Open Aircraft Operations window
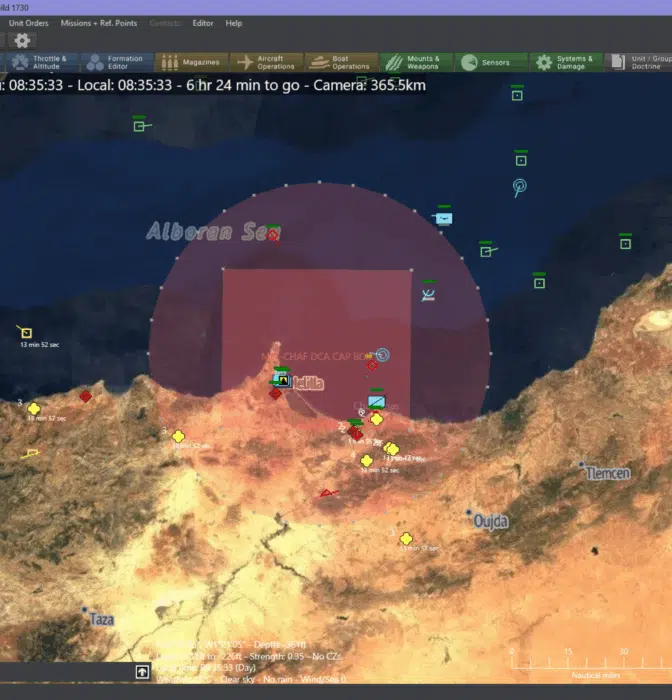The height and width of the screenshot is (700, 672). point(266,62)
